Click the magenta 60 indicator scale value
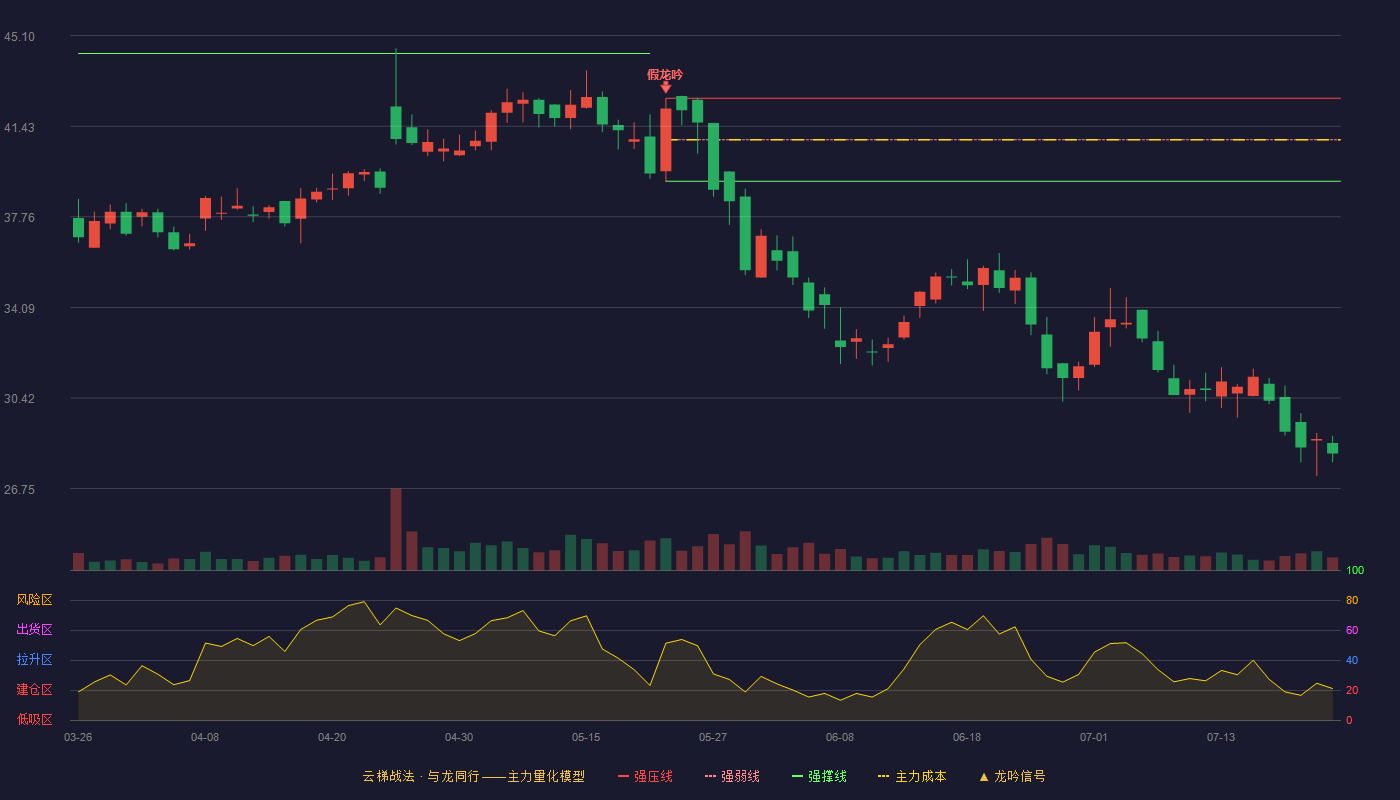The width and height of the screenshot is (1400, 800). pyautogui.click(x=1352, y=630)
